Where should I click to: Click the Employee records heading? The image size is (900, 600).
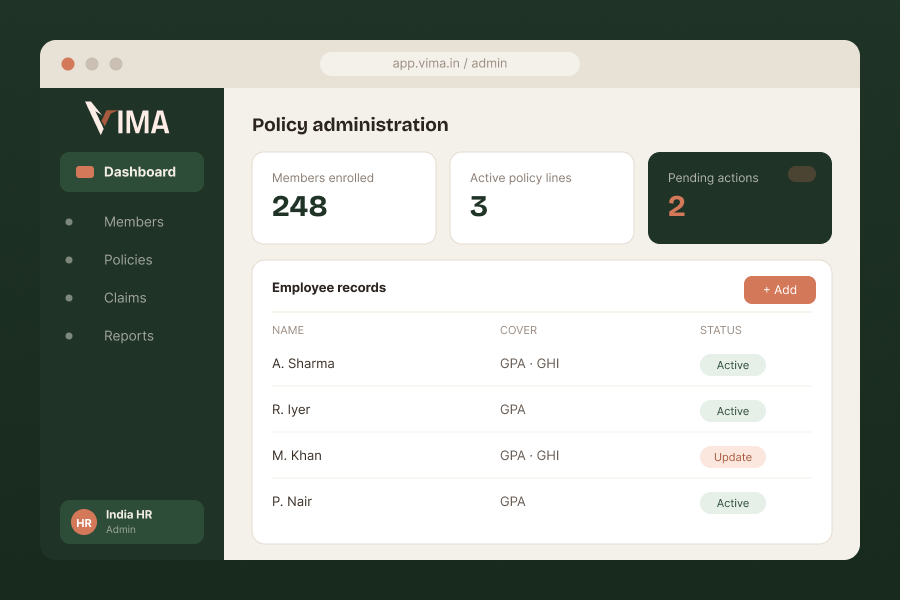click(x=329, y=288)
